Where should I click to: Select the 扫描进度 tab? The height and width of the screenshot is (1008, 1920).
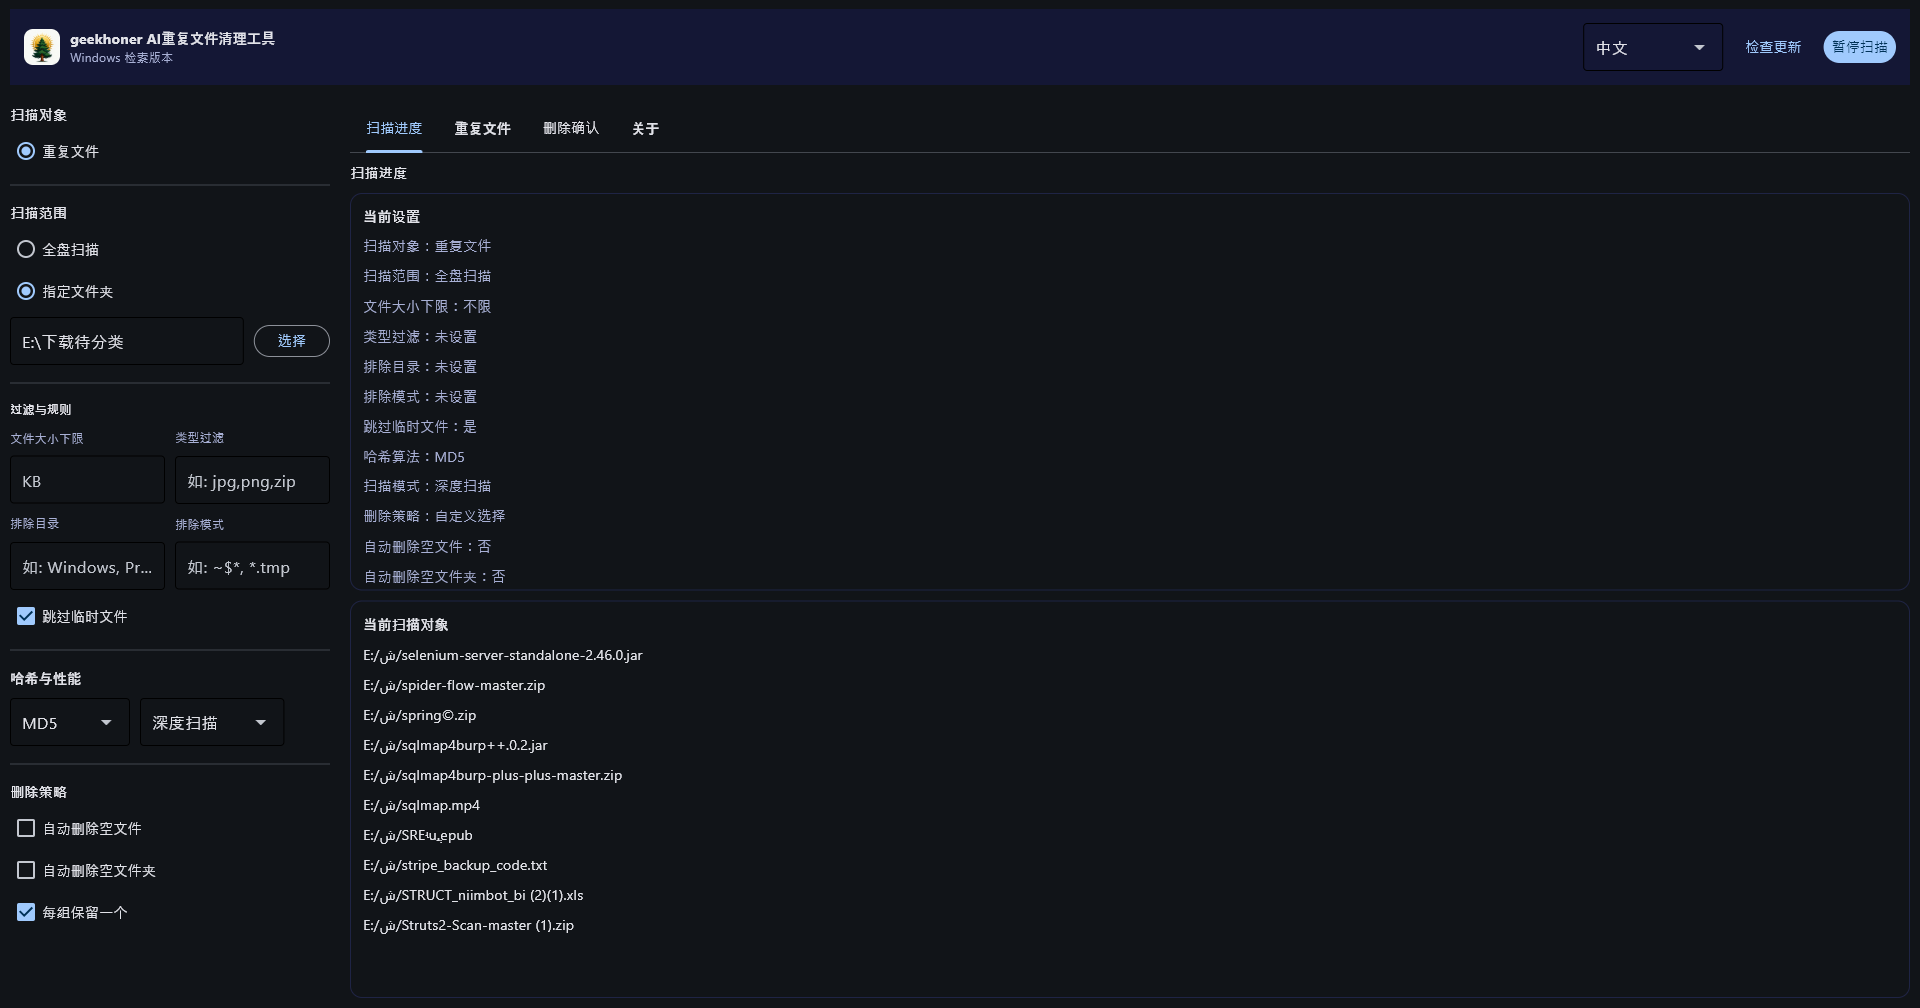click(x=394, y=129)
